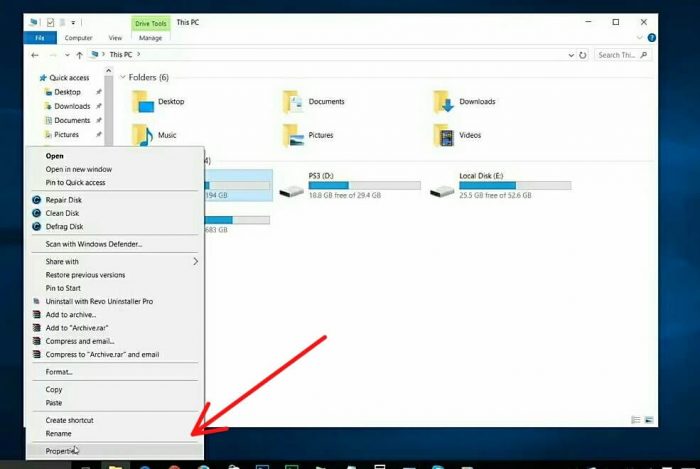The width and height of the screenshot is (700, 469).
Task: Open Customize Quick Access Toolbar dropdown
Action: 73,22
